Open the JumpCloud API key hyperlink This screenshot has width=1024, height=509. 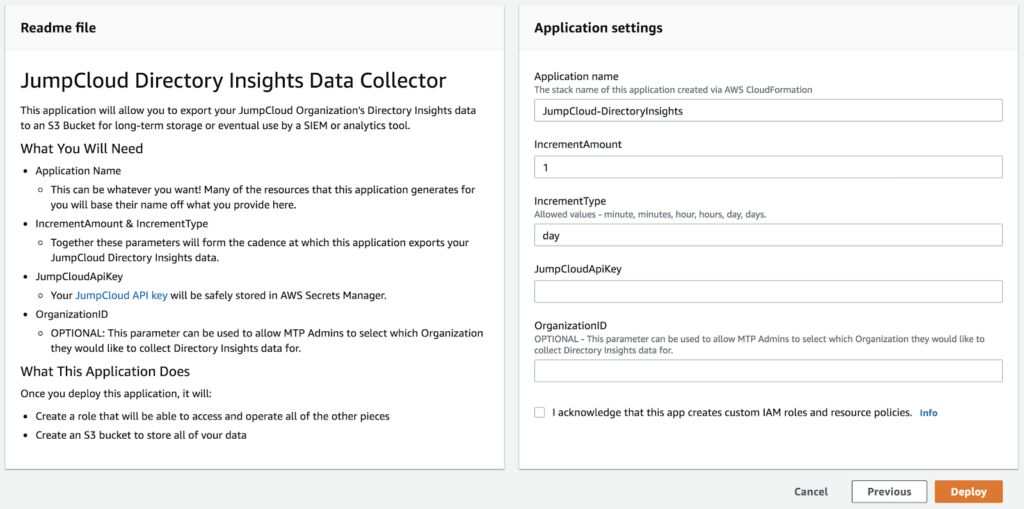click(x=121, y=295)
